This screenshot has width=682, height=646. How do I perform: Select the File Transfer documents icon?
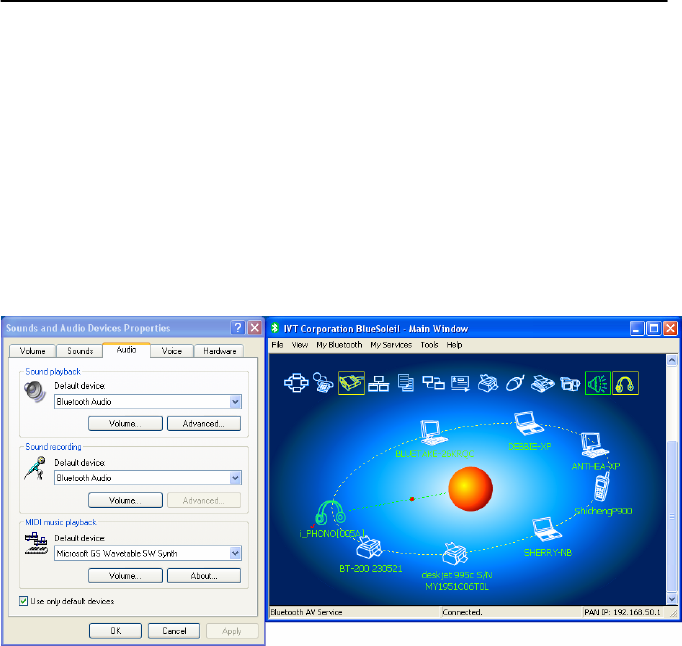[406, 383]
